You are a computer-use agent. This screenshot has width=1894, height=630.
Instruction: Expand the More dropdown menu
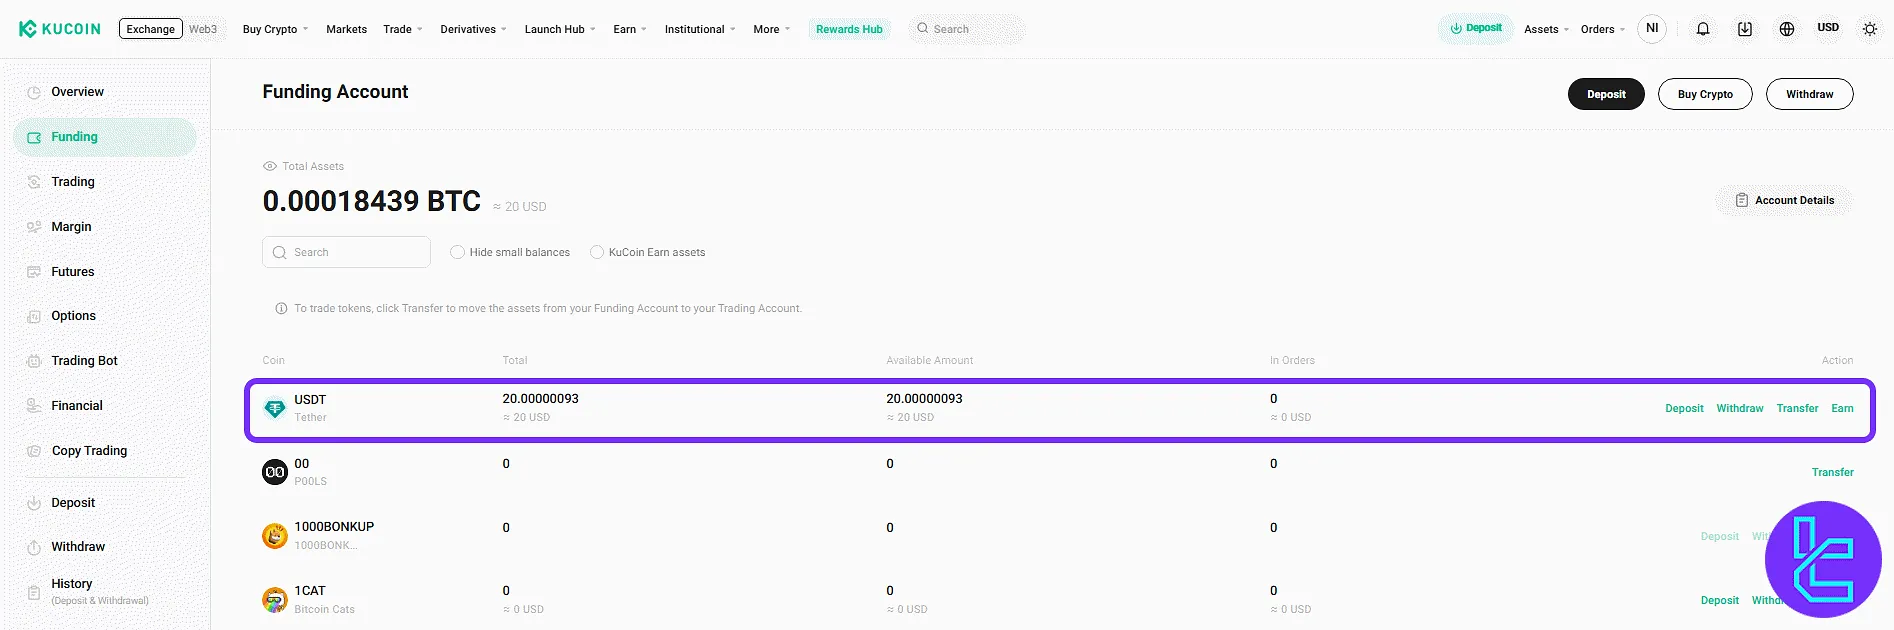coord(771,29)
